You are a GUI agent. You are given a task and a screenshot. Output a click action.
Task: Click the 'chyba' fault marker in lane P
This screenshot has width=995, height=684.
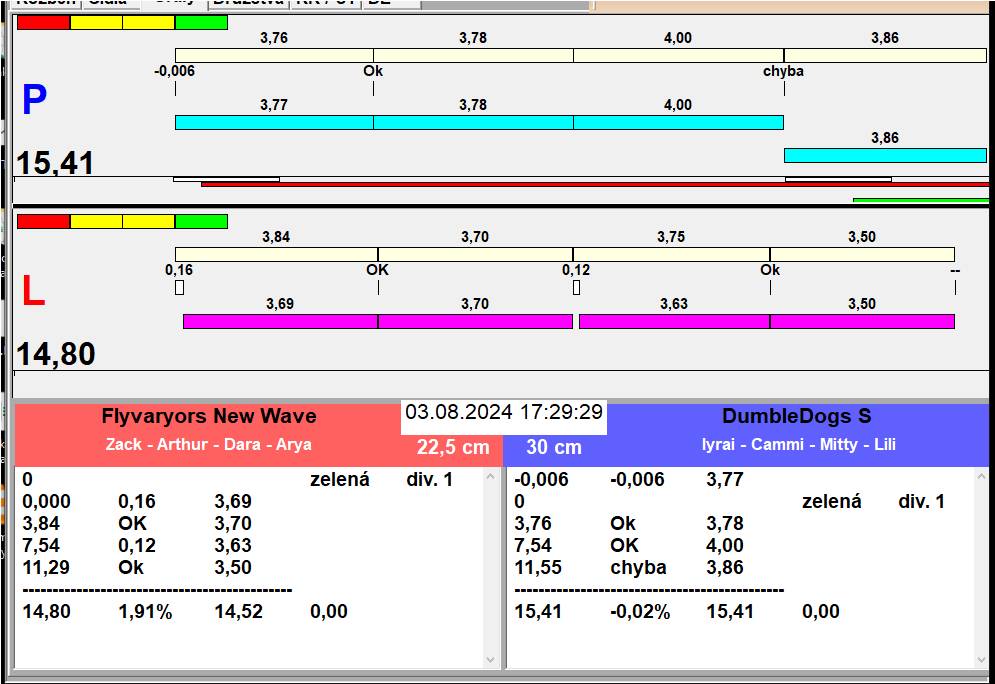[x=783, y=72]
